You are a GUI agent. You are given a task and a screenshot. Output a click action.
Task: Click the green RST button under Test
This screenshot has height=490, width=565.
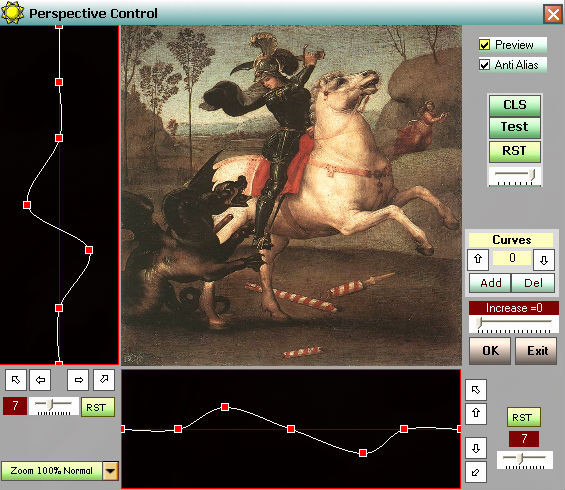tap(515, 151)
